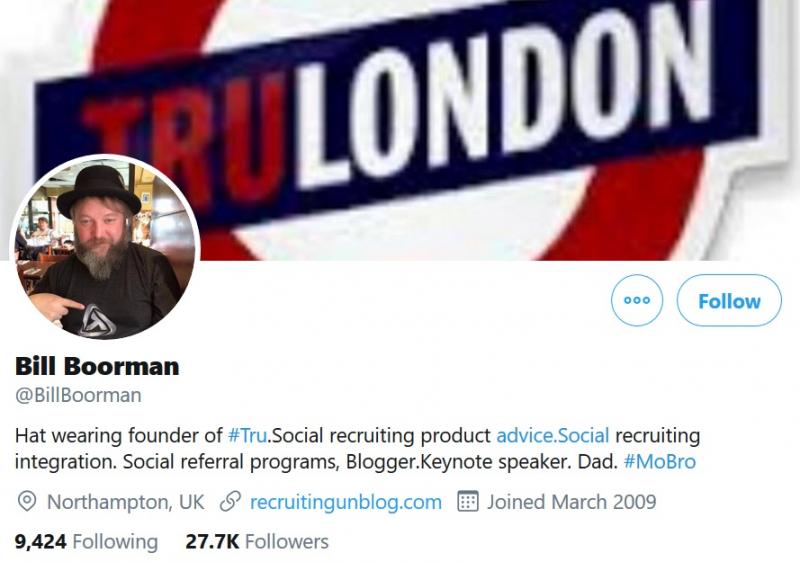The width and height of the screenshot is (800, 562).
Task: Click the @BillBoorman handle
Action: click(x=78, y=395)
